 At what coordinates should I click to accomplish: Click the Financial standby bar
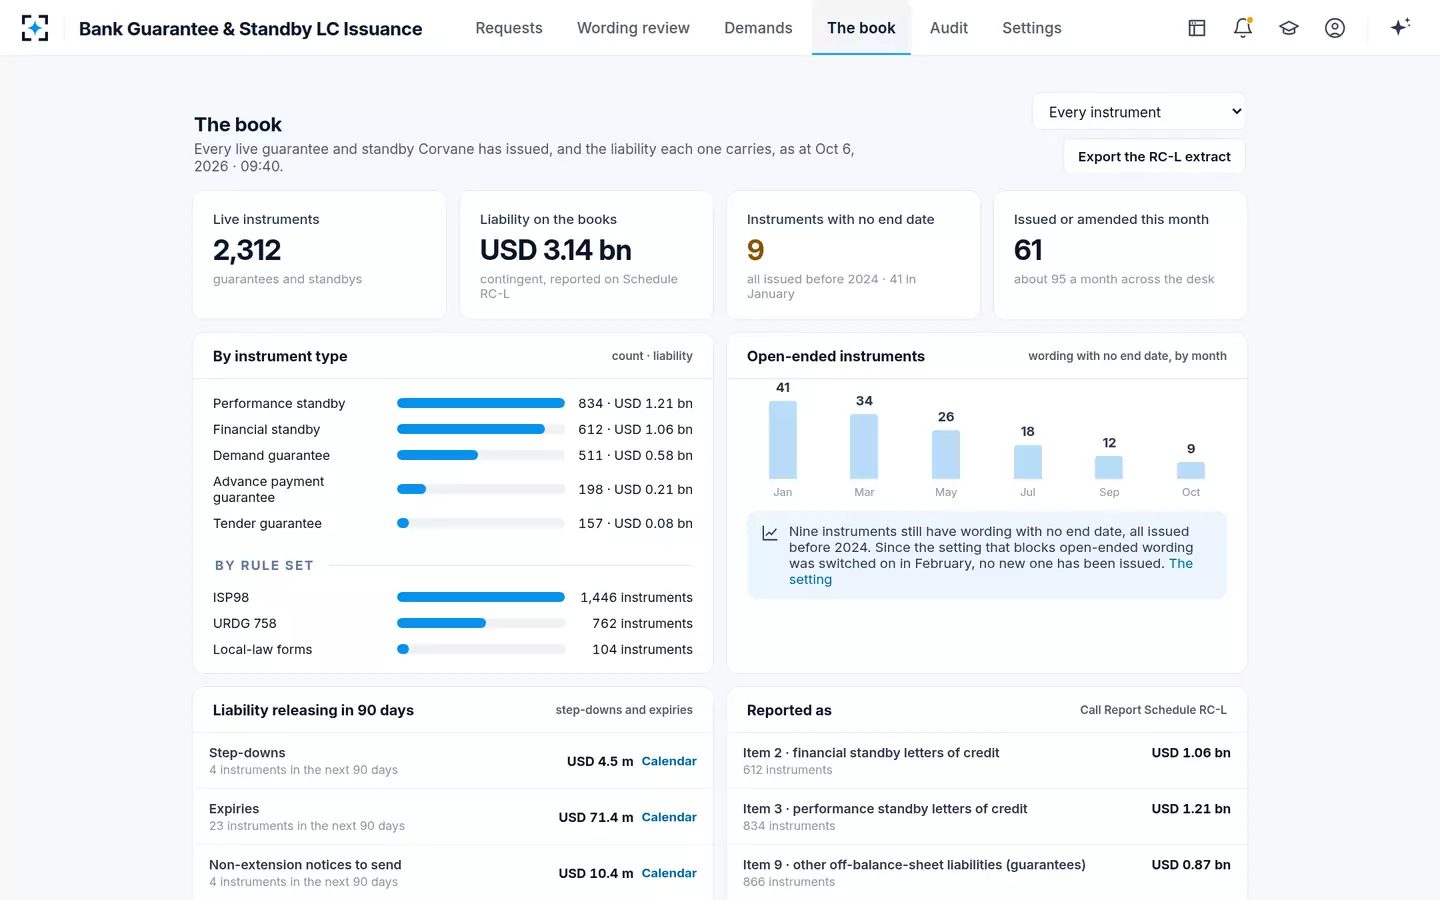click(481, 429)
